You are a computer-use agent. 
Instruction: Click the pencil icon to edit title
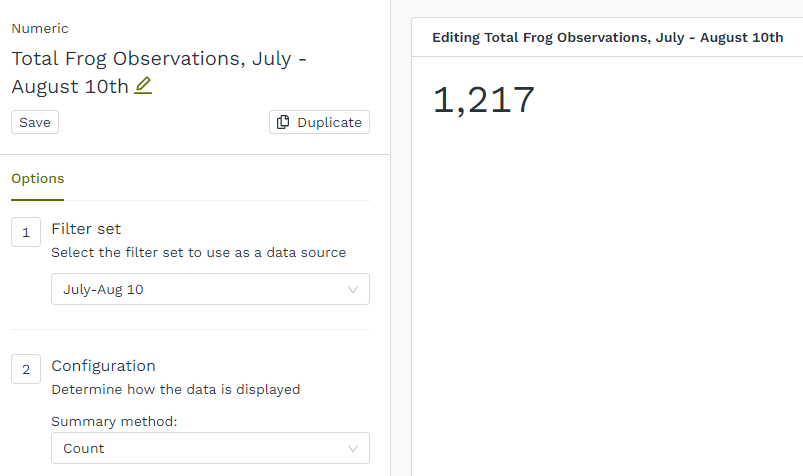click(143, 86)
